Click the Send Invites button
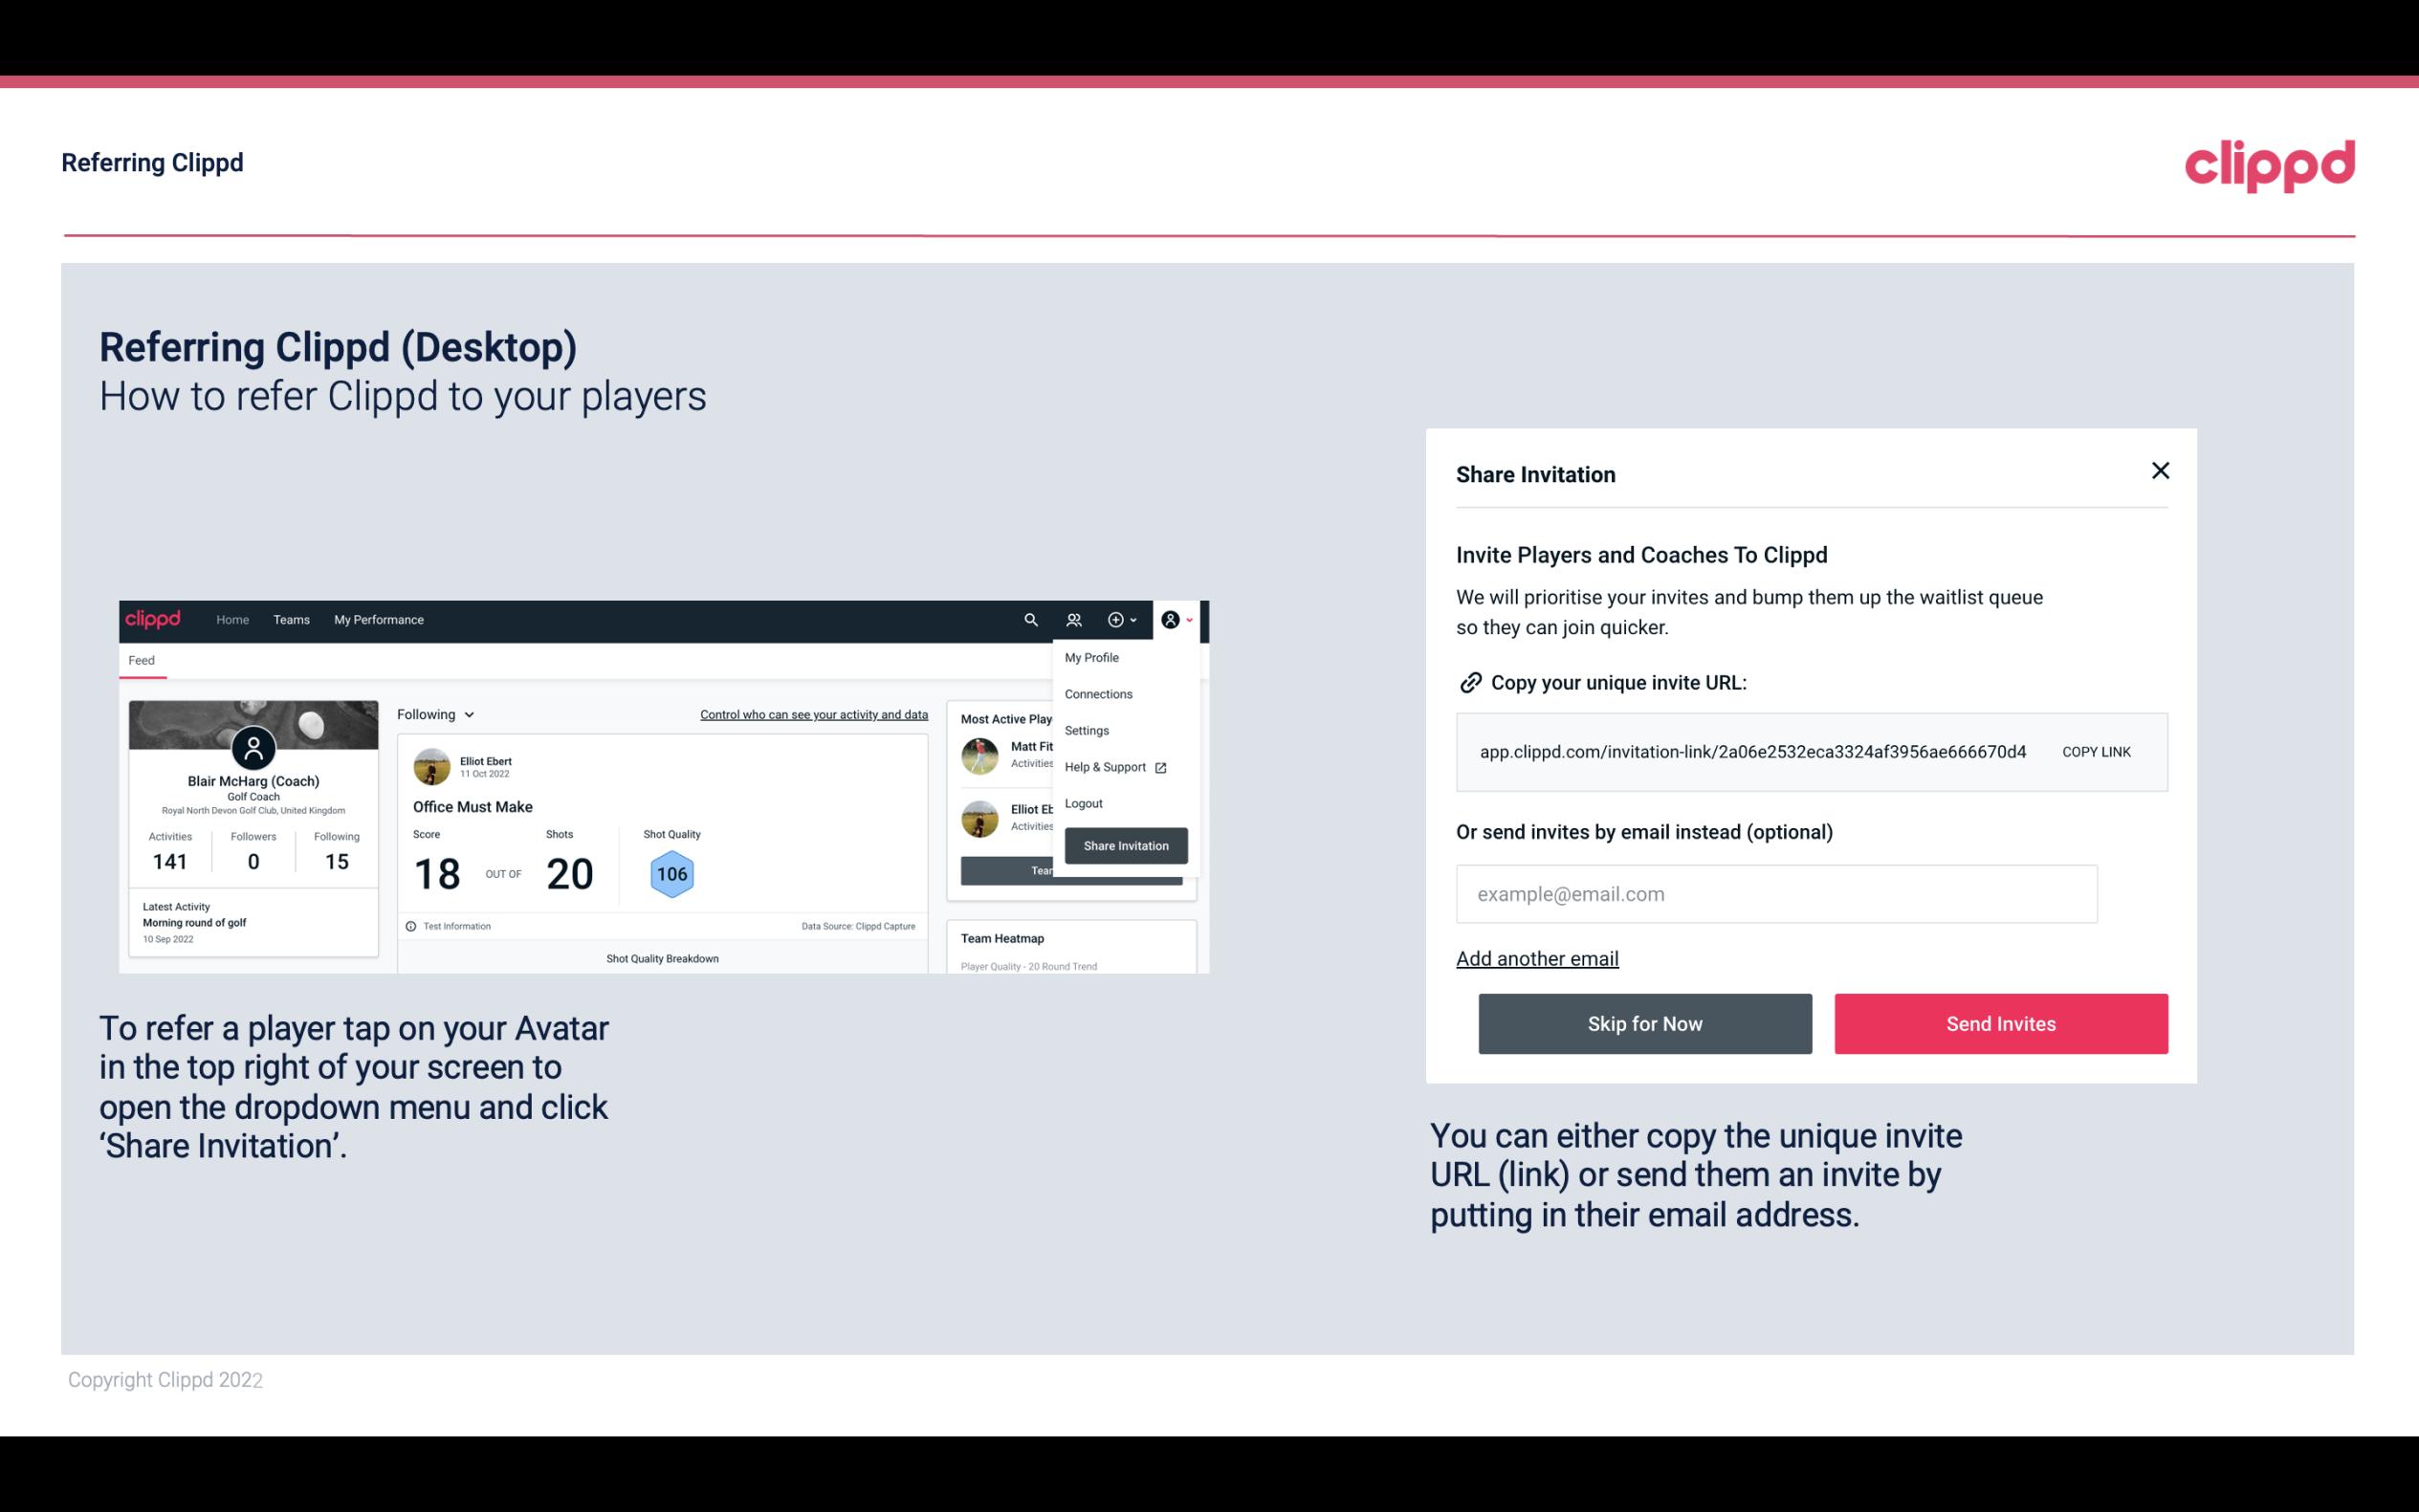2419x1512 pixels. [x=2001, y=1024]
